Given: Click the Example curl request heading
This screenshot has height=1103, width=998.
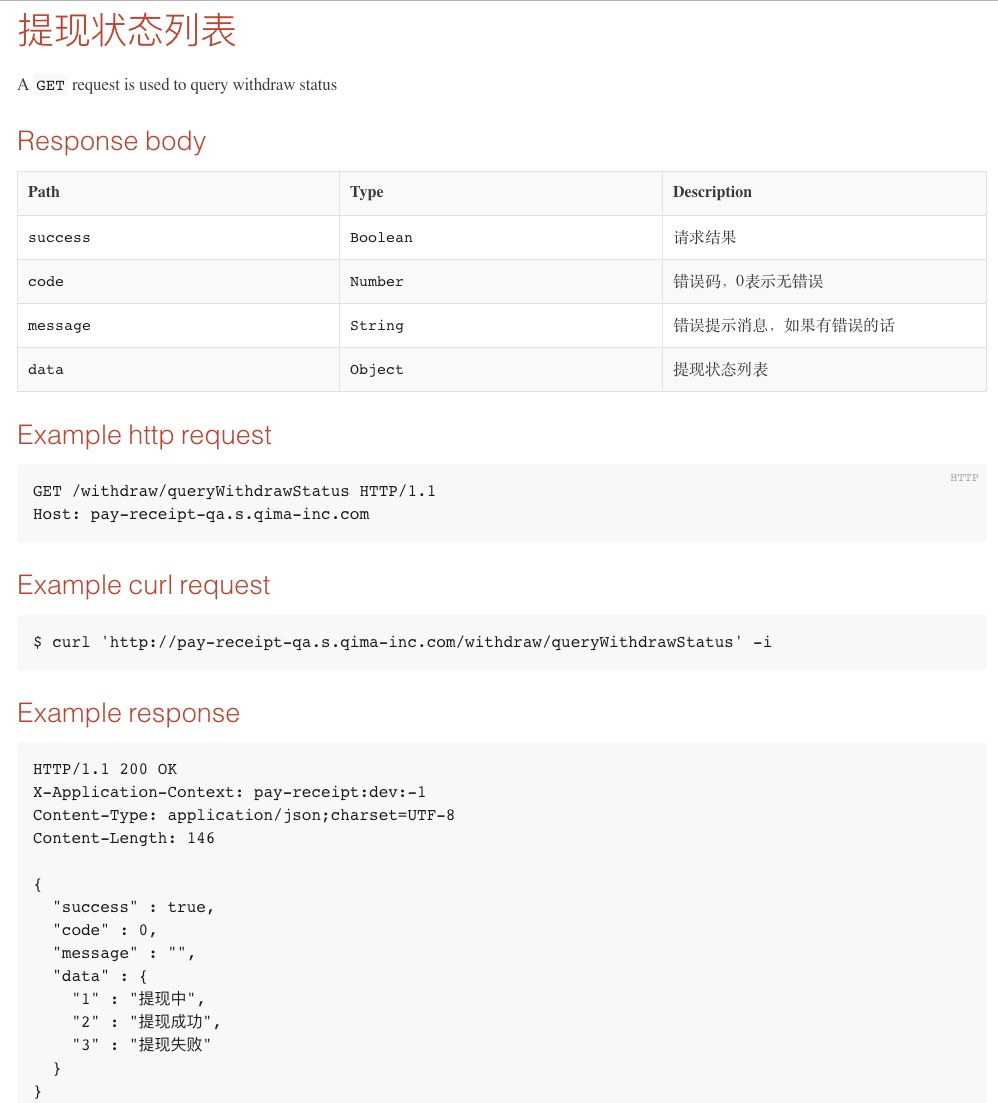Looking at the screenshot, I should pos(144,585).
